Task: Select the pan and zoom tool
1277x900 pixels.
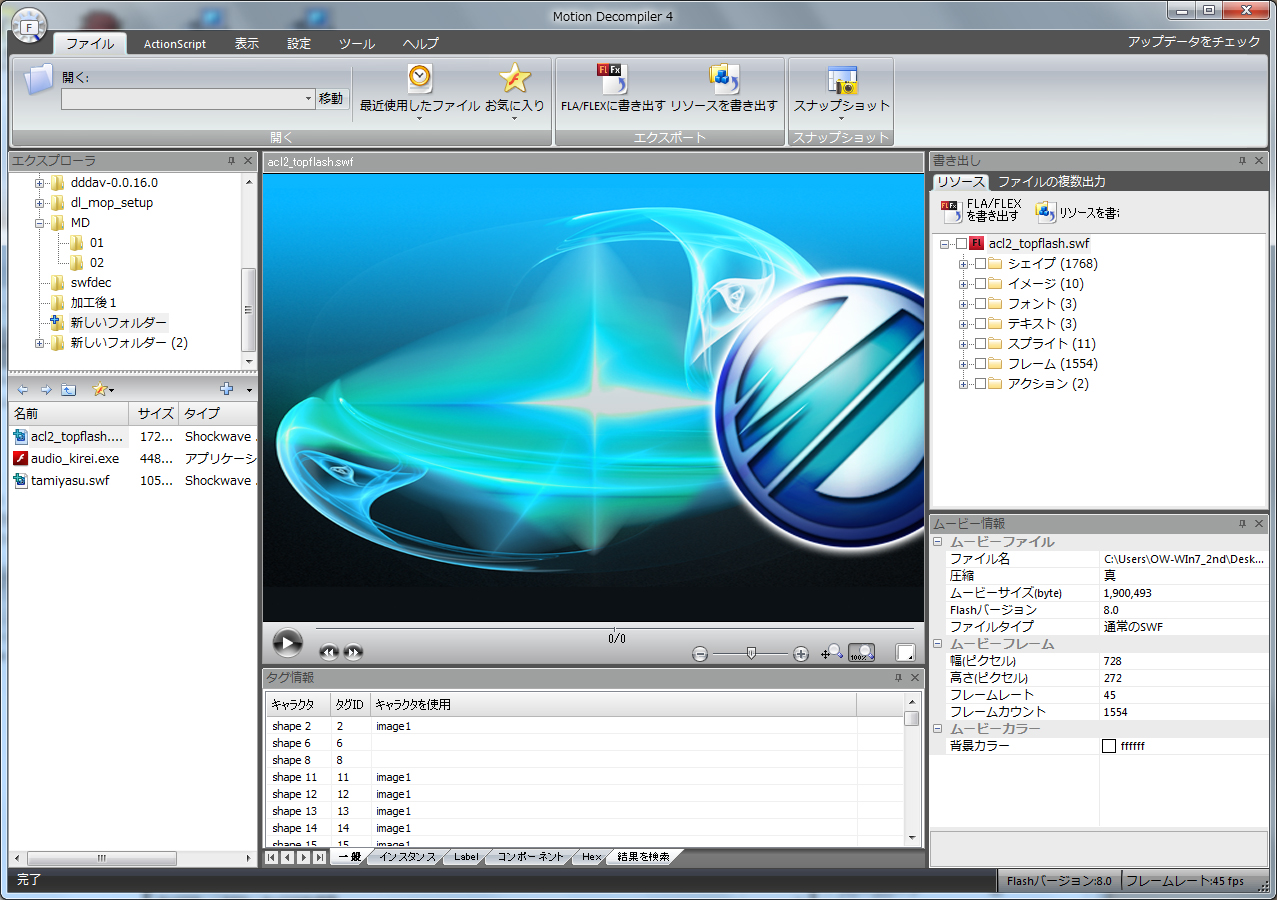Action: click(x=832, y=652)
